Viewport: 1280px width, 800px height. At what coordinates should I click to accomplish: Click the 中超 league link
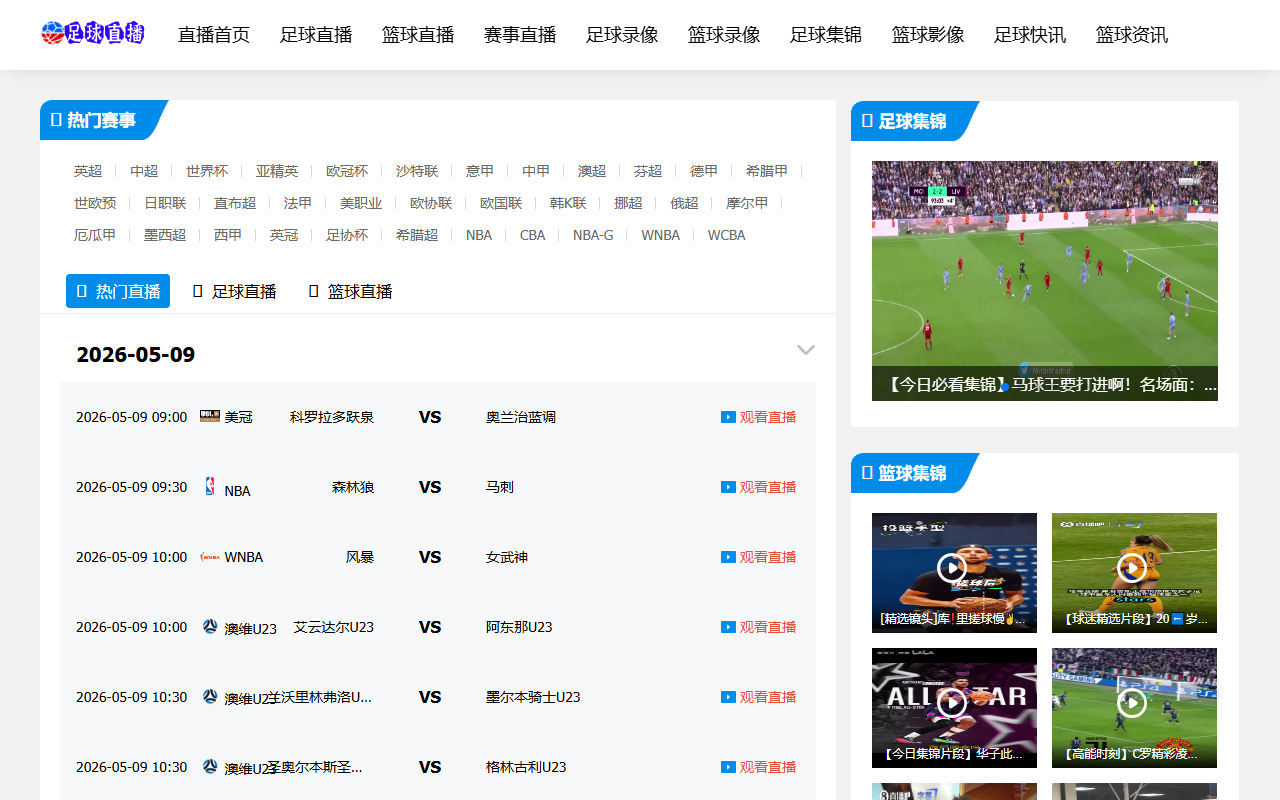tap(144, 171)
